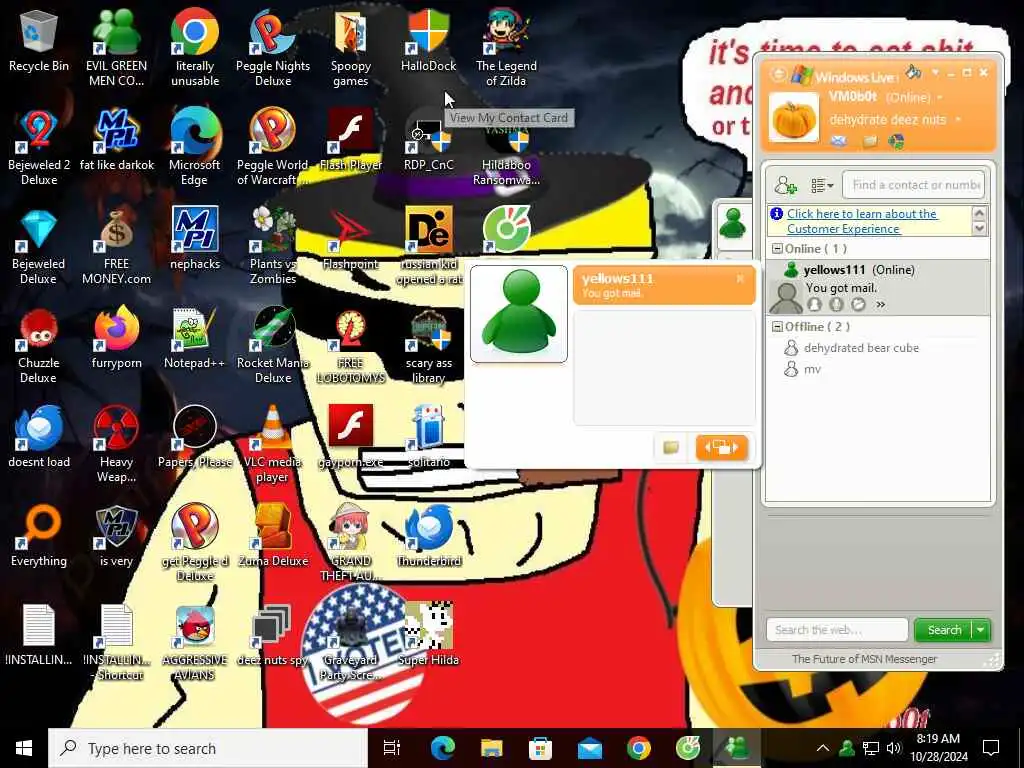Select the HalloDock desktop icon
The width and height of the screenshot is (1024, 768).
429,42
